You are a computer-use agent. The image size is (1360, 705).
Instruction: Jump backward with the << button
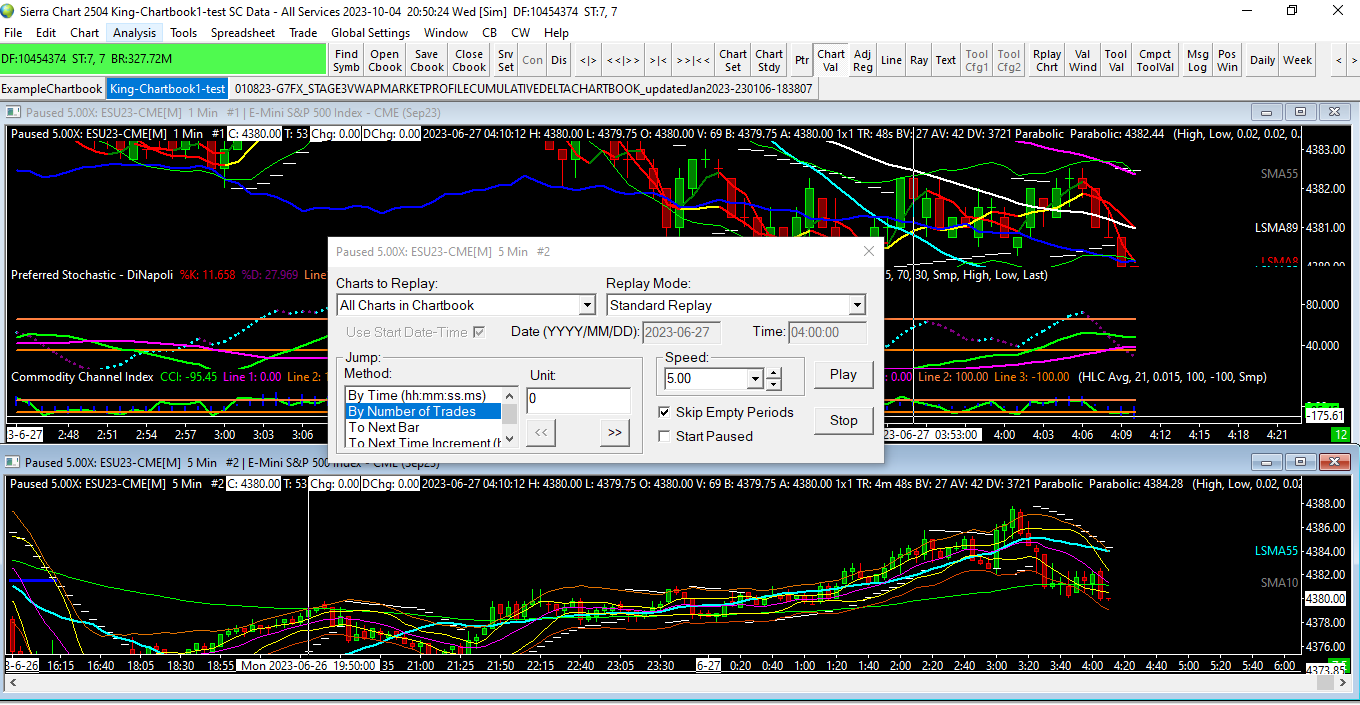[x=540, y=432]
